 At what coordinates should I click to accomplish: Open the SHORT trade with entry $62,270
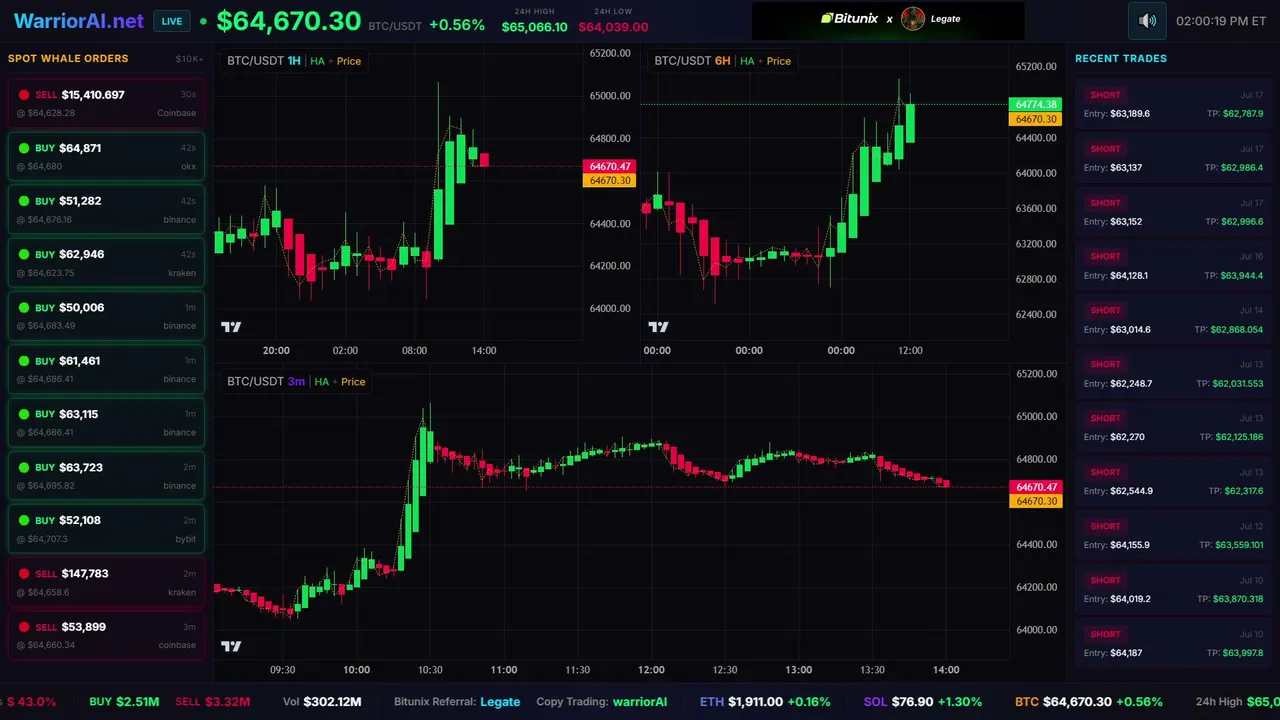(x=1173, y=428)
